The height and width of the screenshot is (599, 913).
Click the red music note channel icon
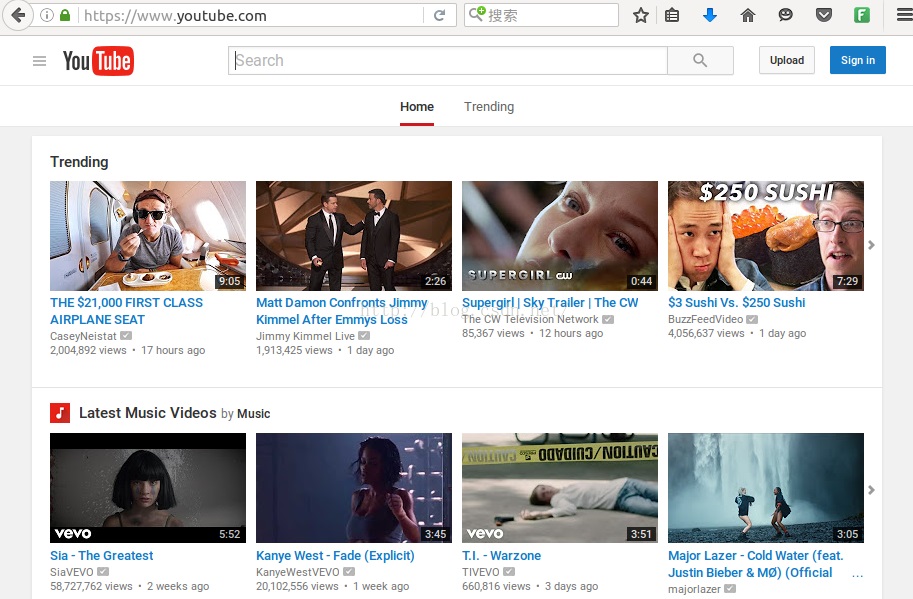60,413
